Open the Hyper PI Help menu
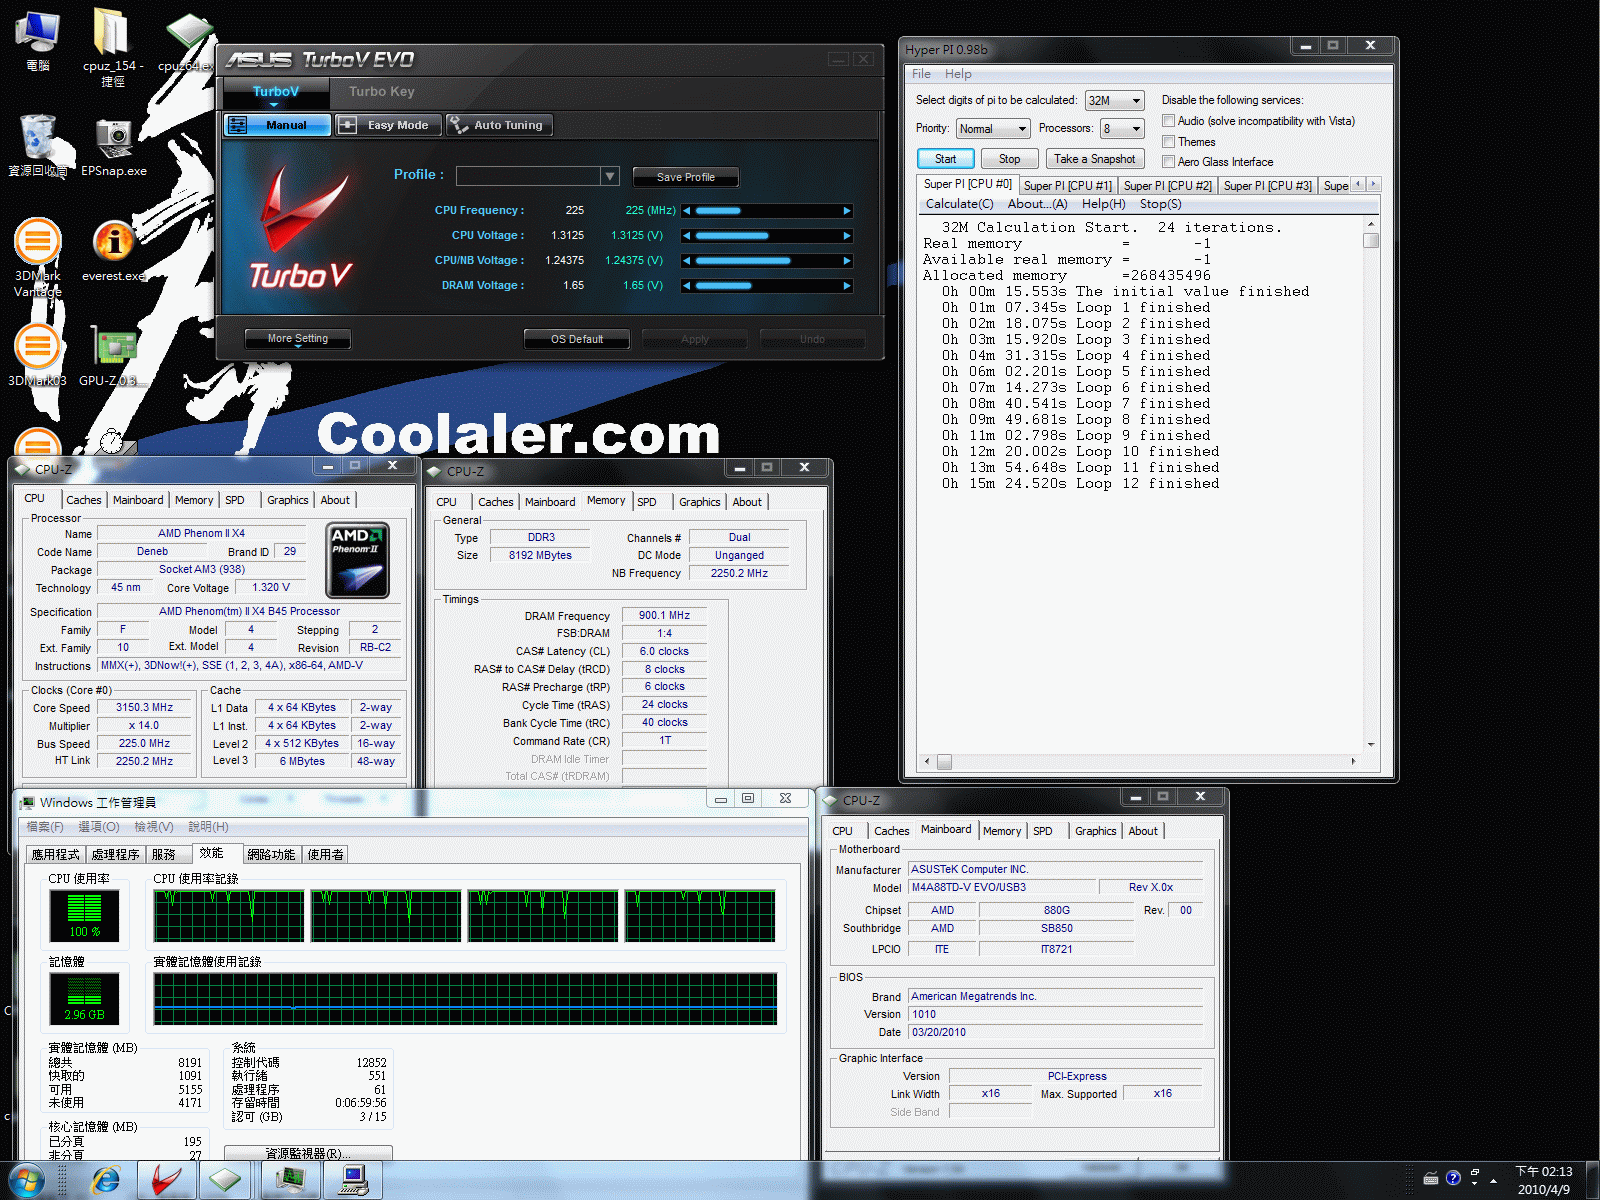This screenshot has height=1200, width=1600. point(958,74)
